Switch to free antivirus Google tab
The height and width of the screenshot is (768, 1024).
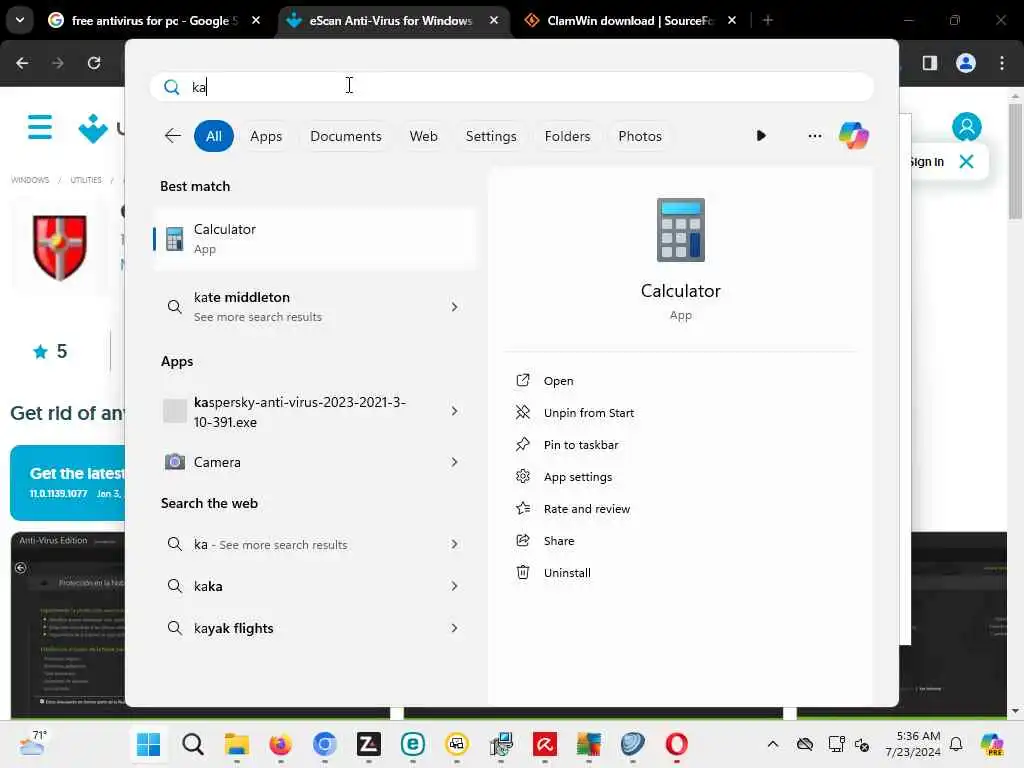click(x=153, y=20)
